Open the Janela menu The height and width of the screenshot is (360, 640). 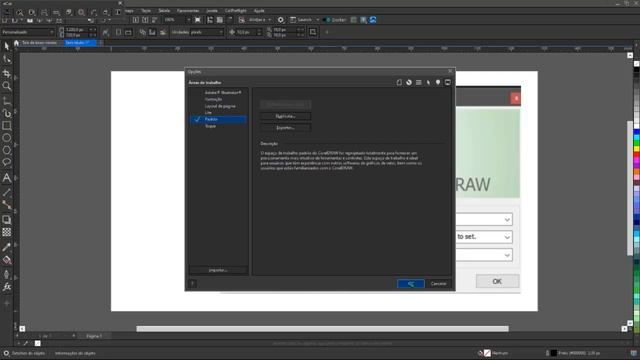coord(211,11)
